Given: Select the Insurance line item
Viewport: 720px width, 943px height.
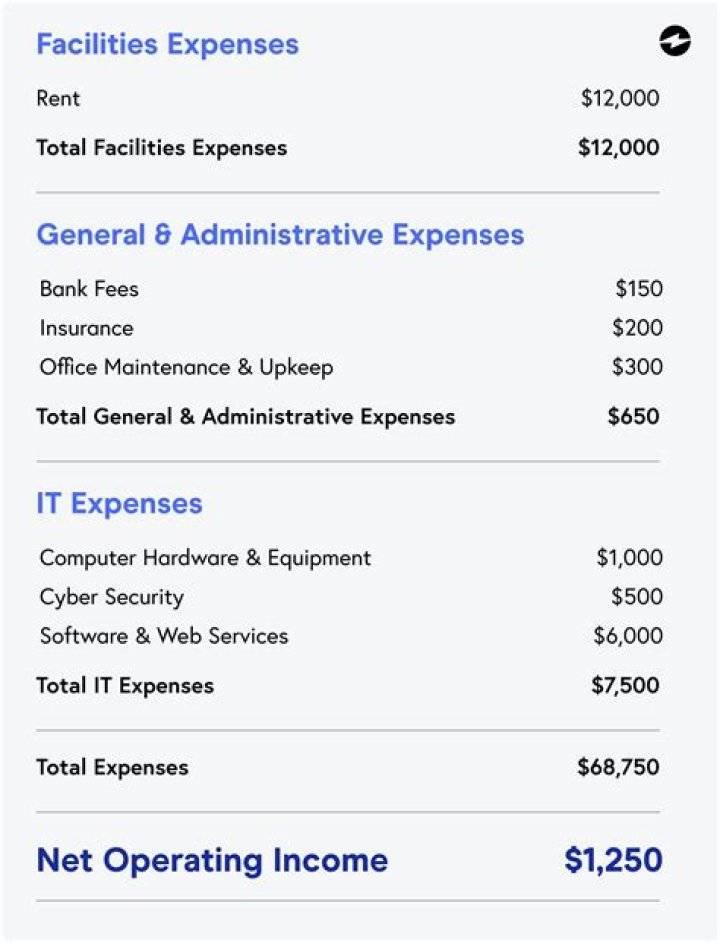Looking at the screenshot, I should [x=86, y=328].
